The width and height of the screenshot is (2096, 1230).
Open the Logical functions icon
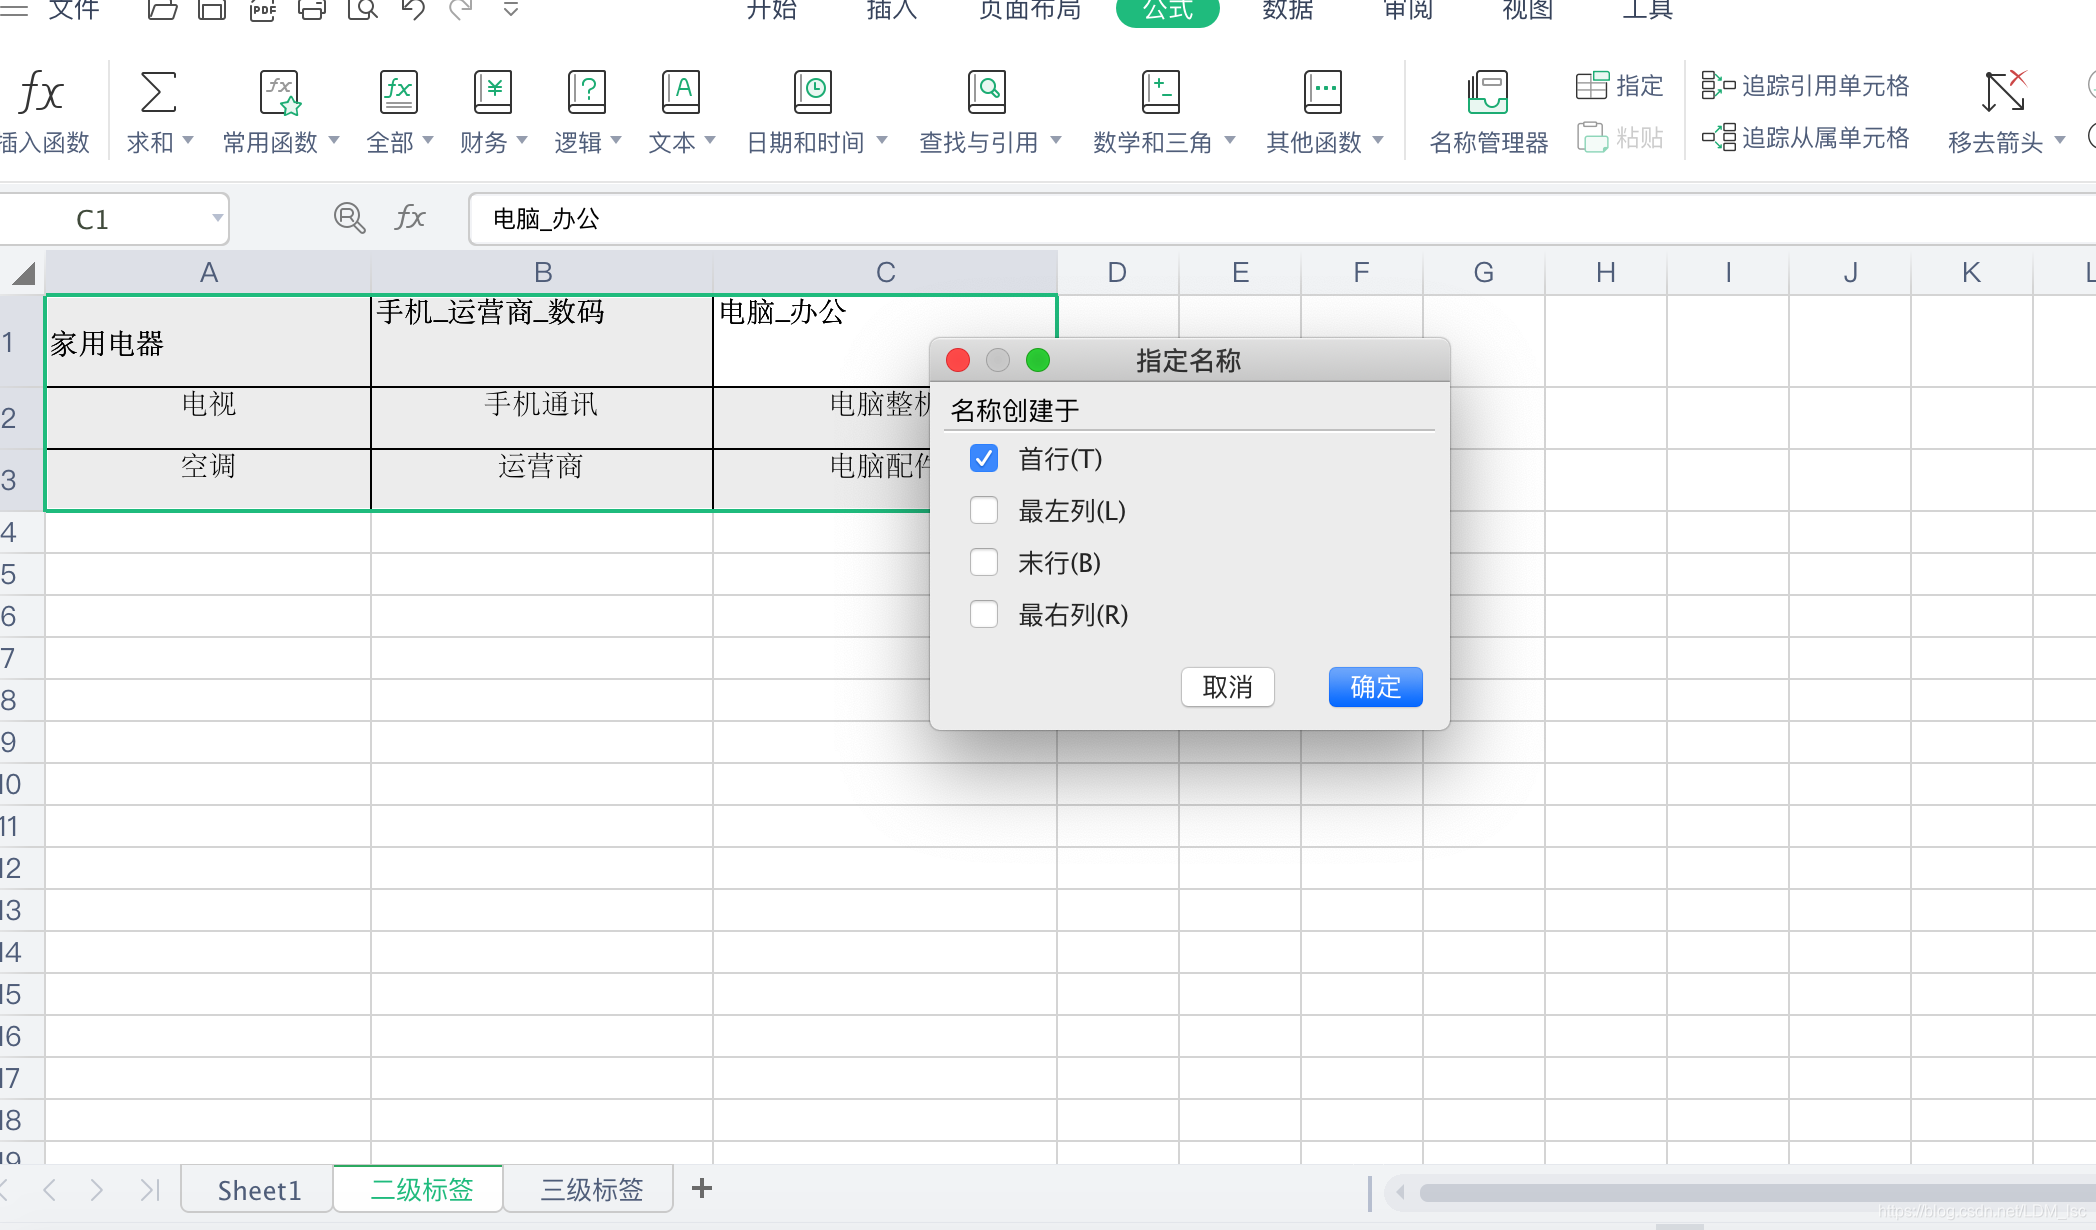[587, 92]
